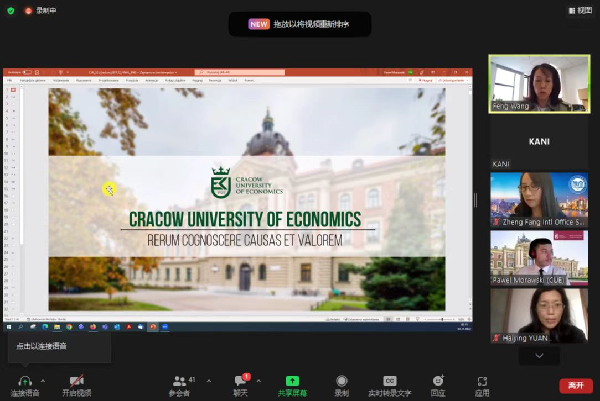
Task: Switch to Reading view icon in status bar
Action: pyautogui.click(x=408, y=319)
